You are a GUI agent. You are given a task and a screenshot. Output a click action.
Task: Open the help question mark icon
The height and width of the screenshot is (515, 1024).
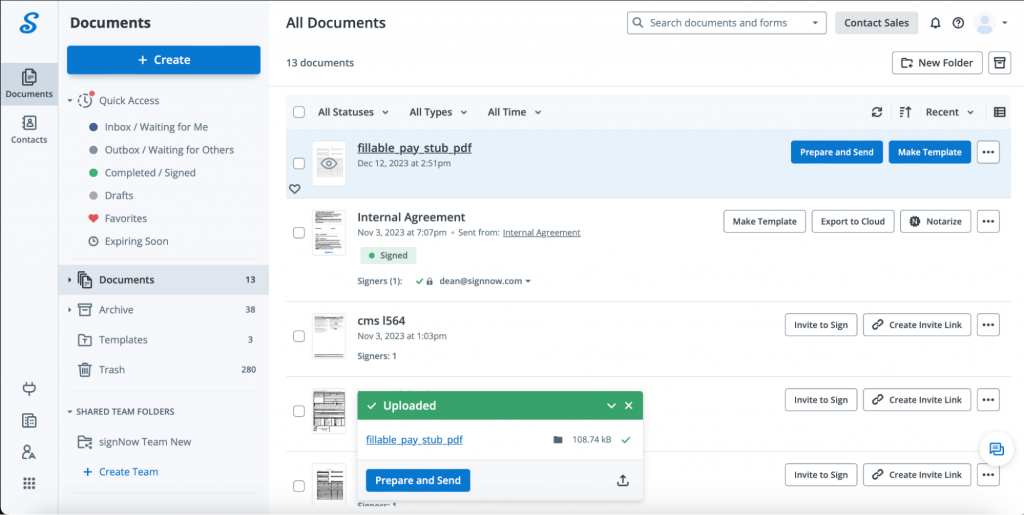[958, 23]
